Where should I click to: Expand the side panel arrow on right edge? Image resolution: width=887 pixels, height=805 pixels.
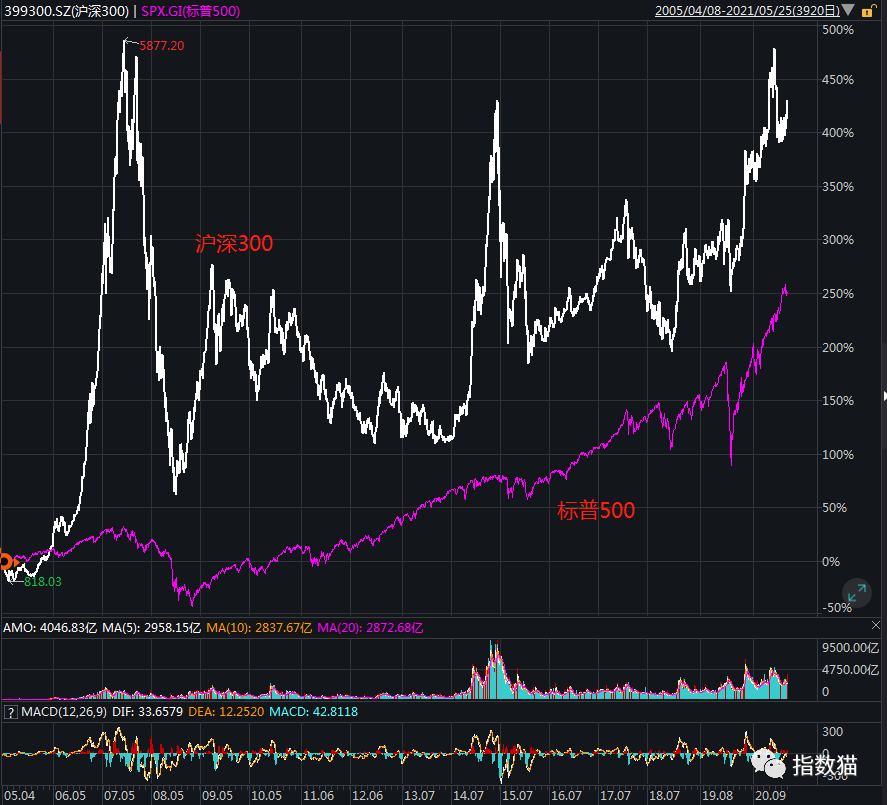click(x=884, y=397)
